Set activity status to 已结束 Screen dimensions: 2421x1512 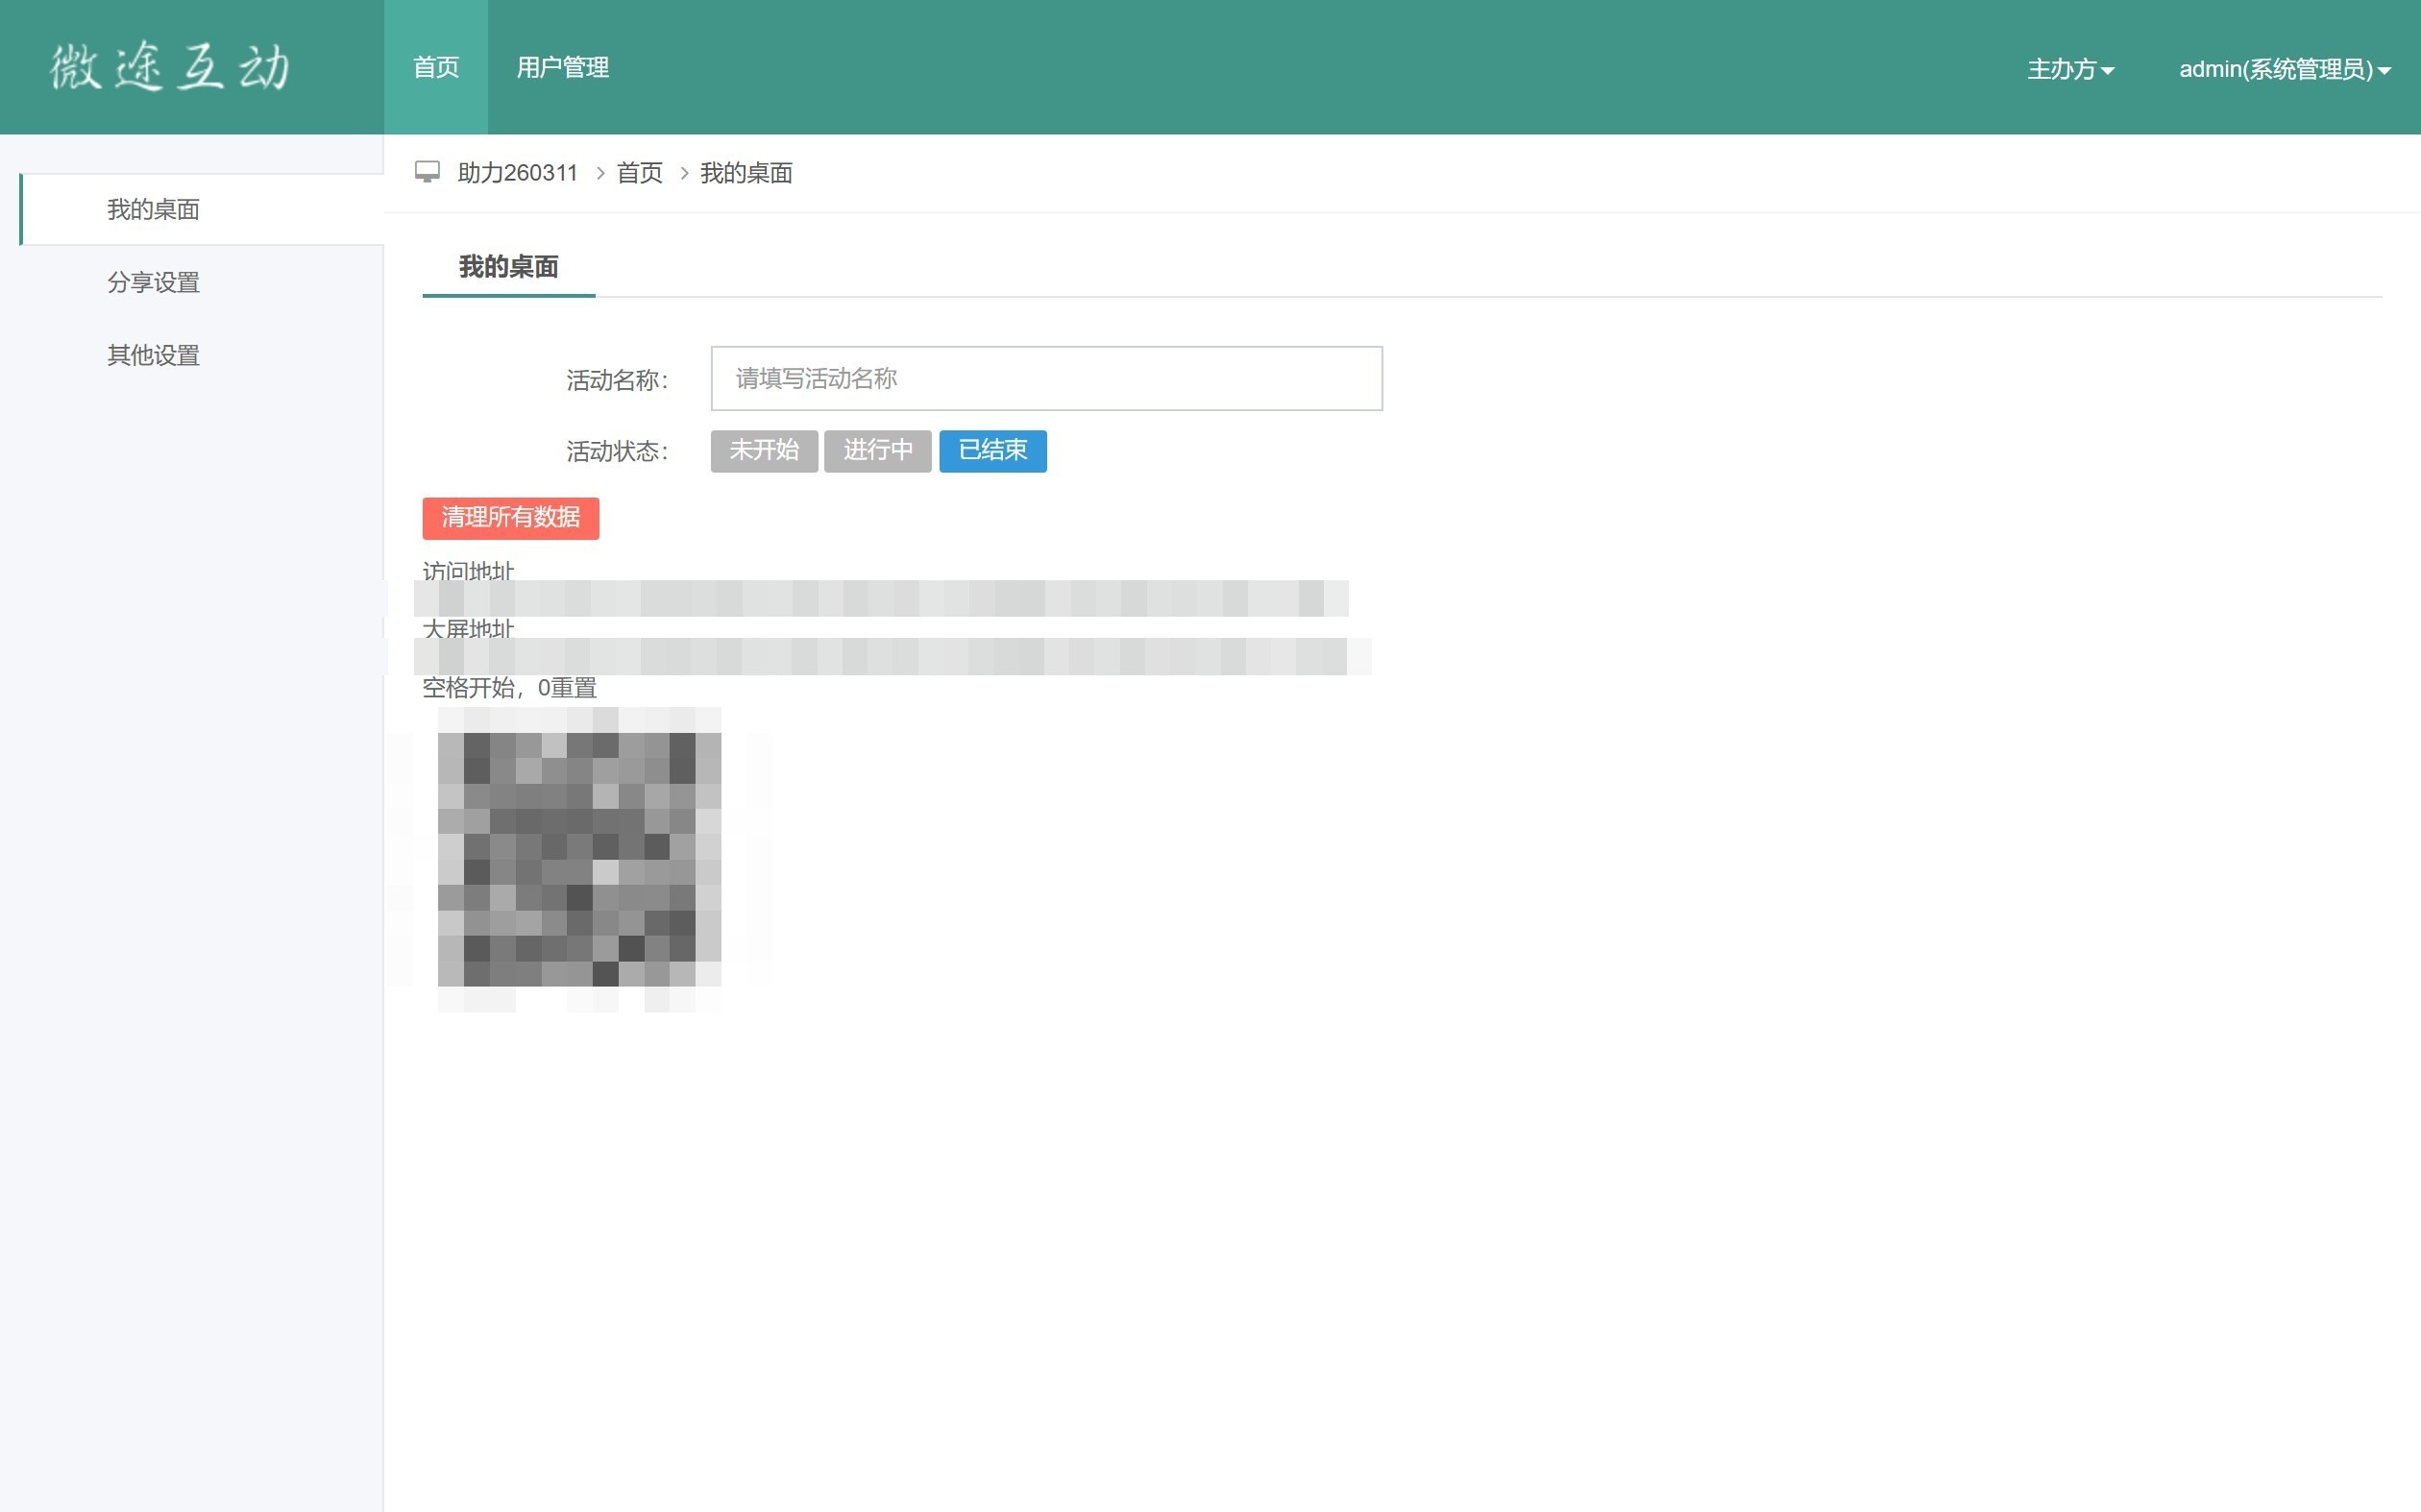click(x=993, y=451)
